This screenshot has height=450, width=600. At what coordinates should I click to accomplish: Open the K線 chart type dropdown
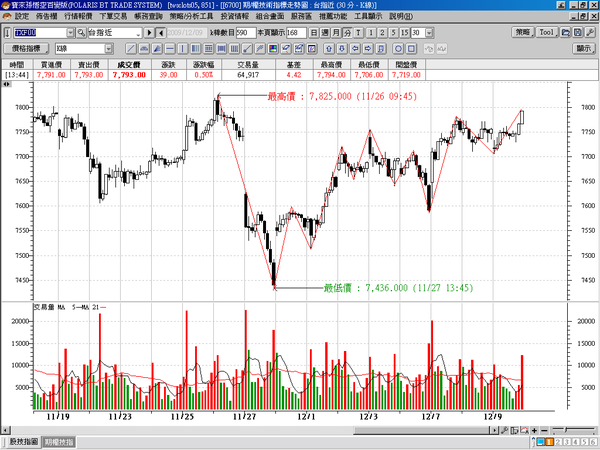click(109, 49)
